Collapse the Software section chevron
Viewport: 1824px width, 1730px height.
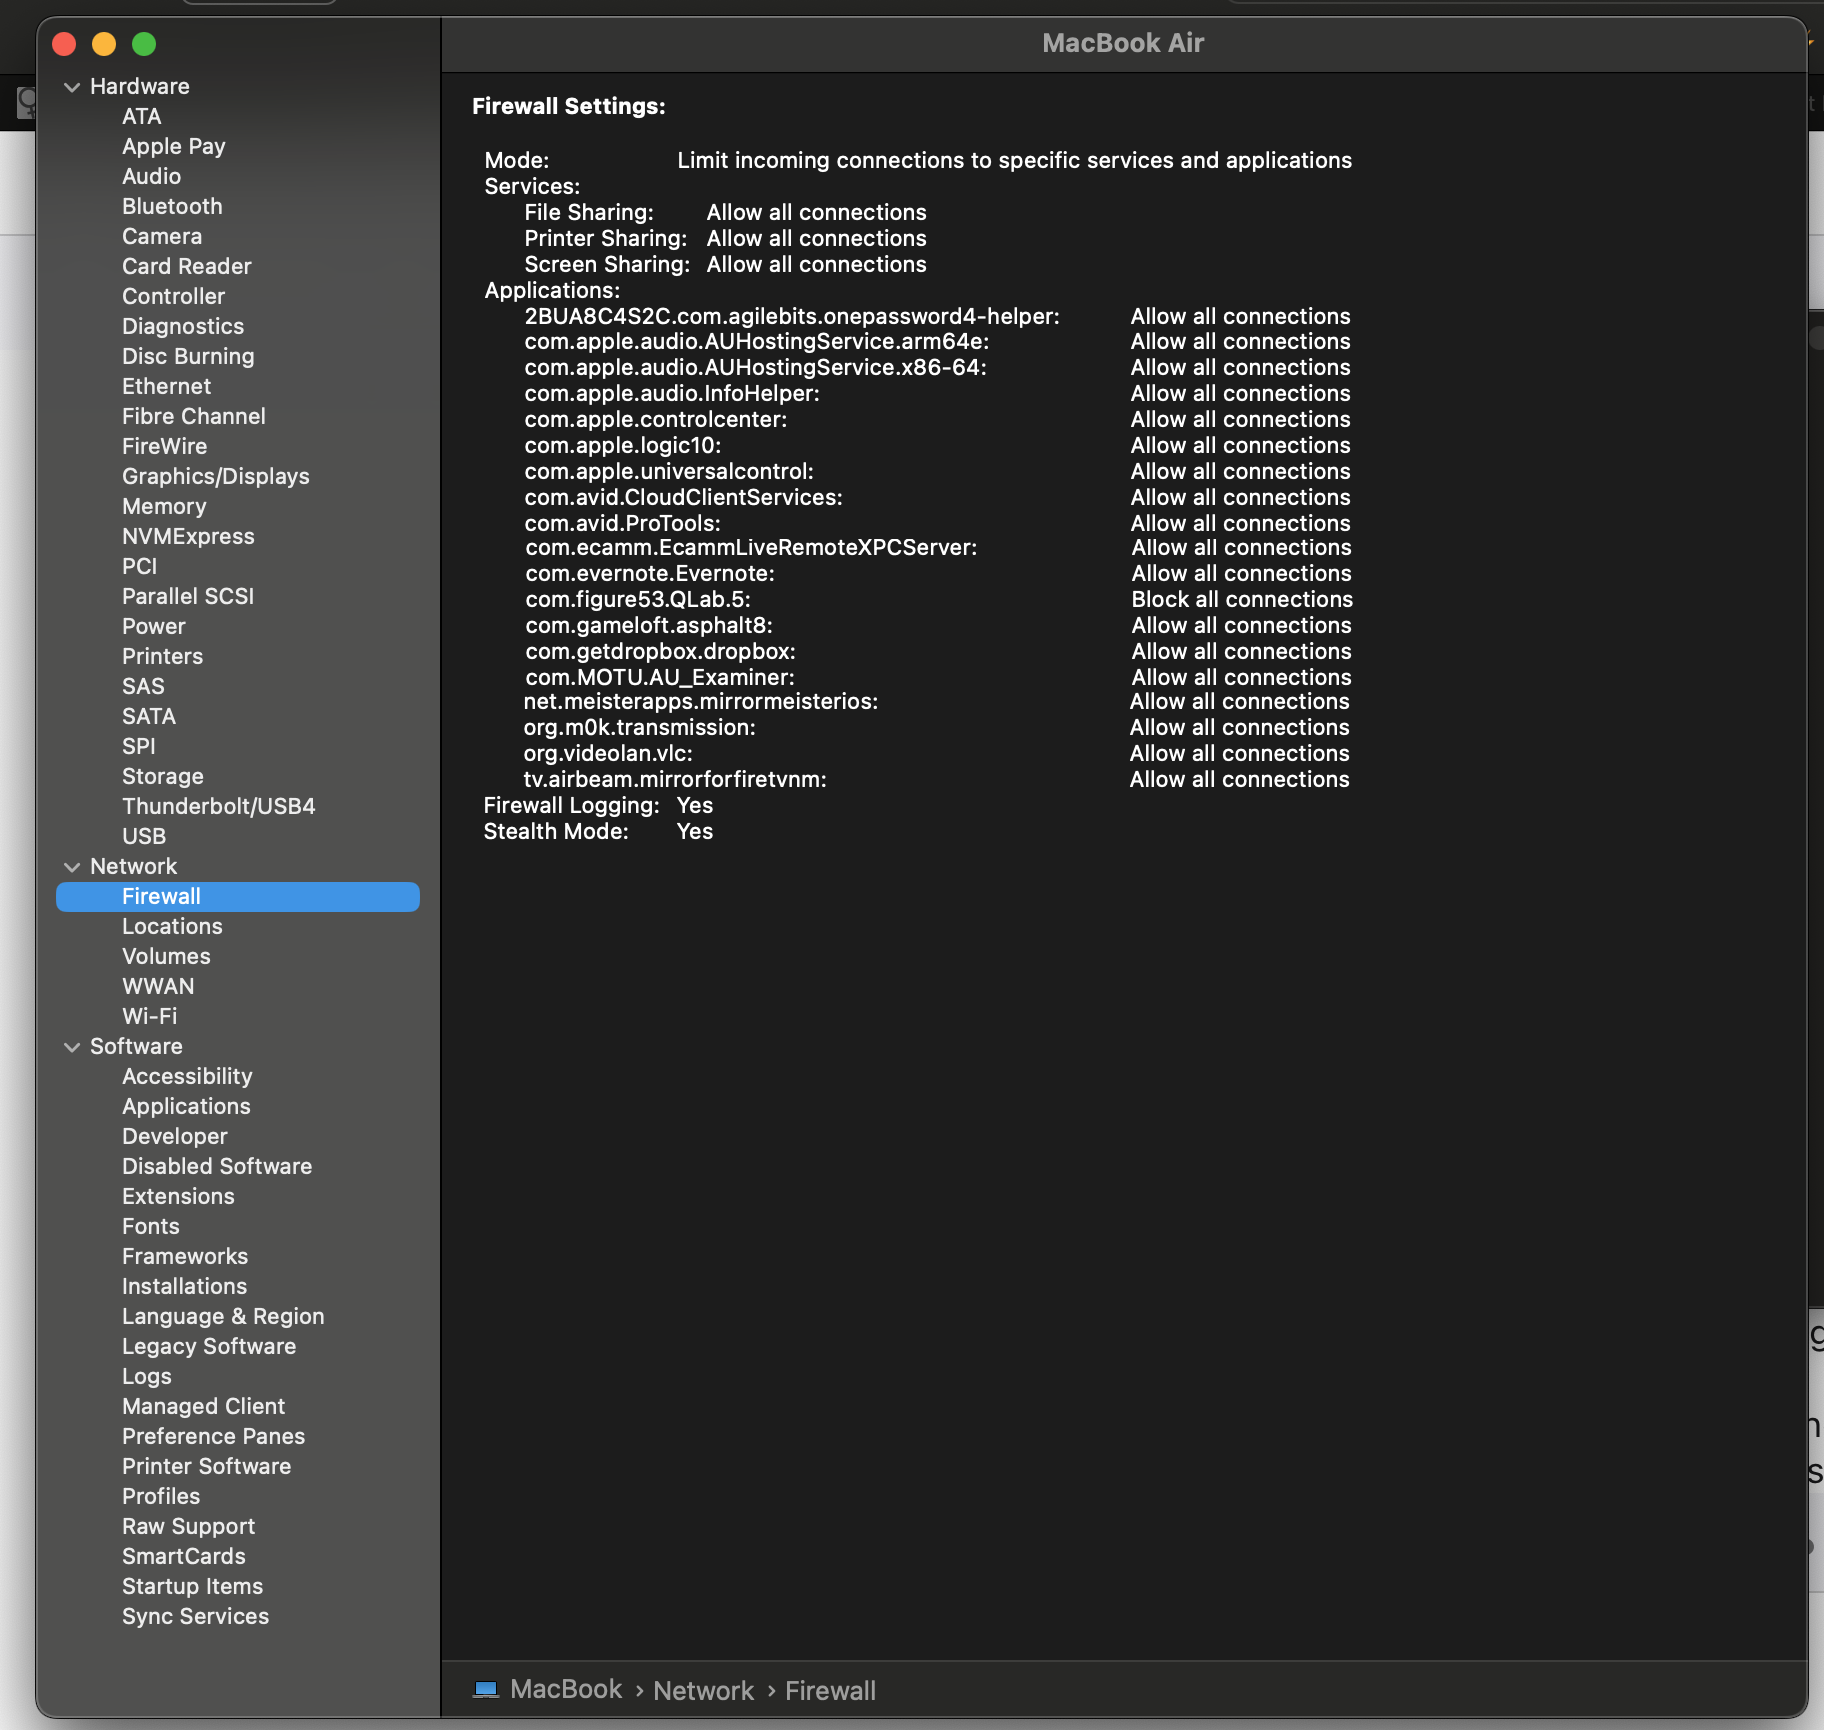click(x=72, y=1047)
